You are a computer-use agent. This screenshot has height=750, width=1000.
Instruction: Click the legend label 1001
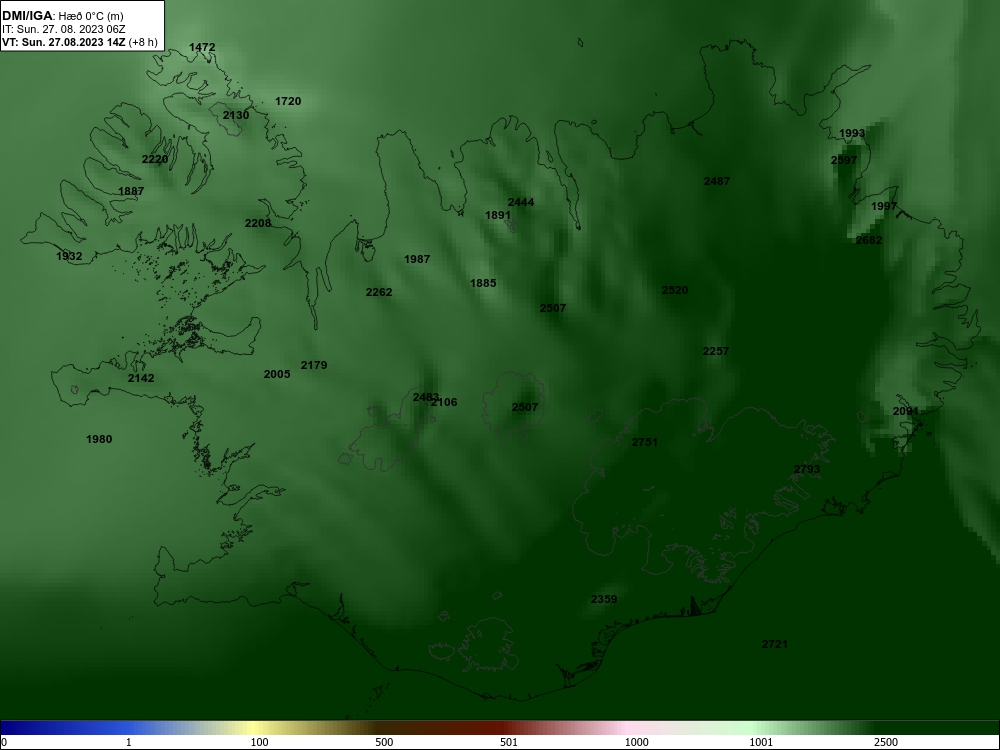761,742
